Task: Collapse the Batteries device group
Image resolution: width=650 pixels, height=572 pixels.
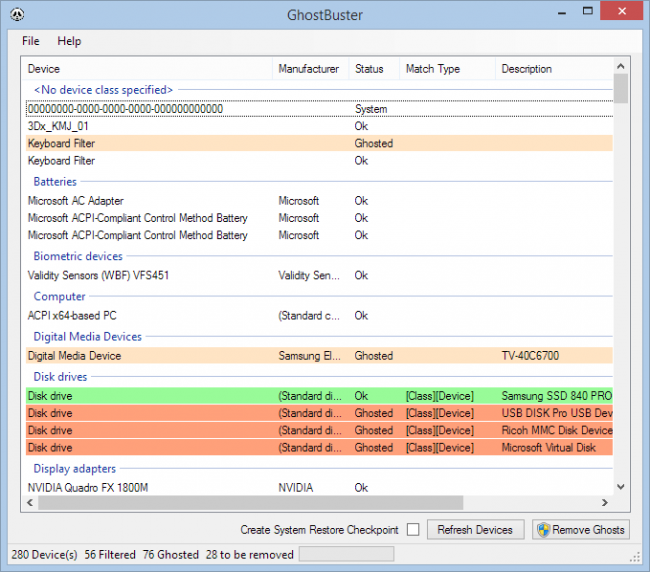Action: point(54,182)
